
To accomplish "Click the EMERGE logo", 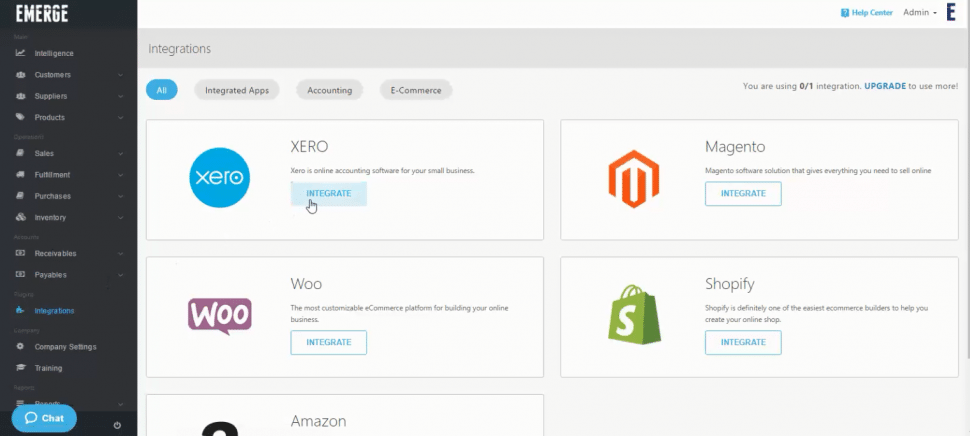I will pyautogui.click(x=42, y=13).
